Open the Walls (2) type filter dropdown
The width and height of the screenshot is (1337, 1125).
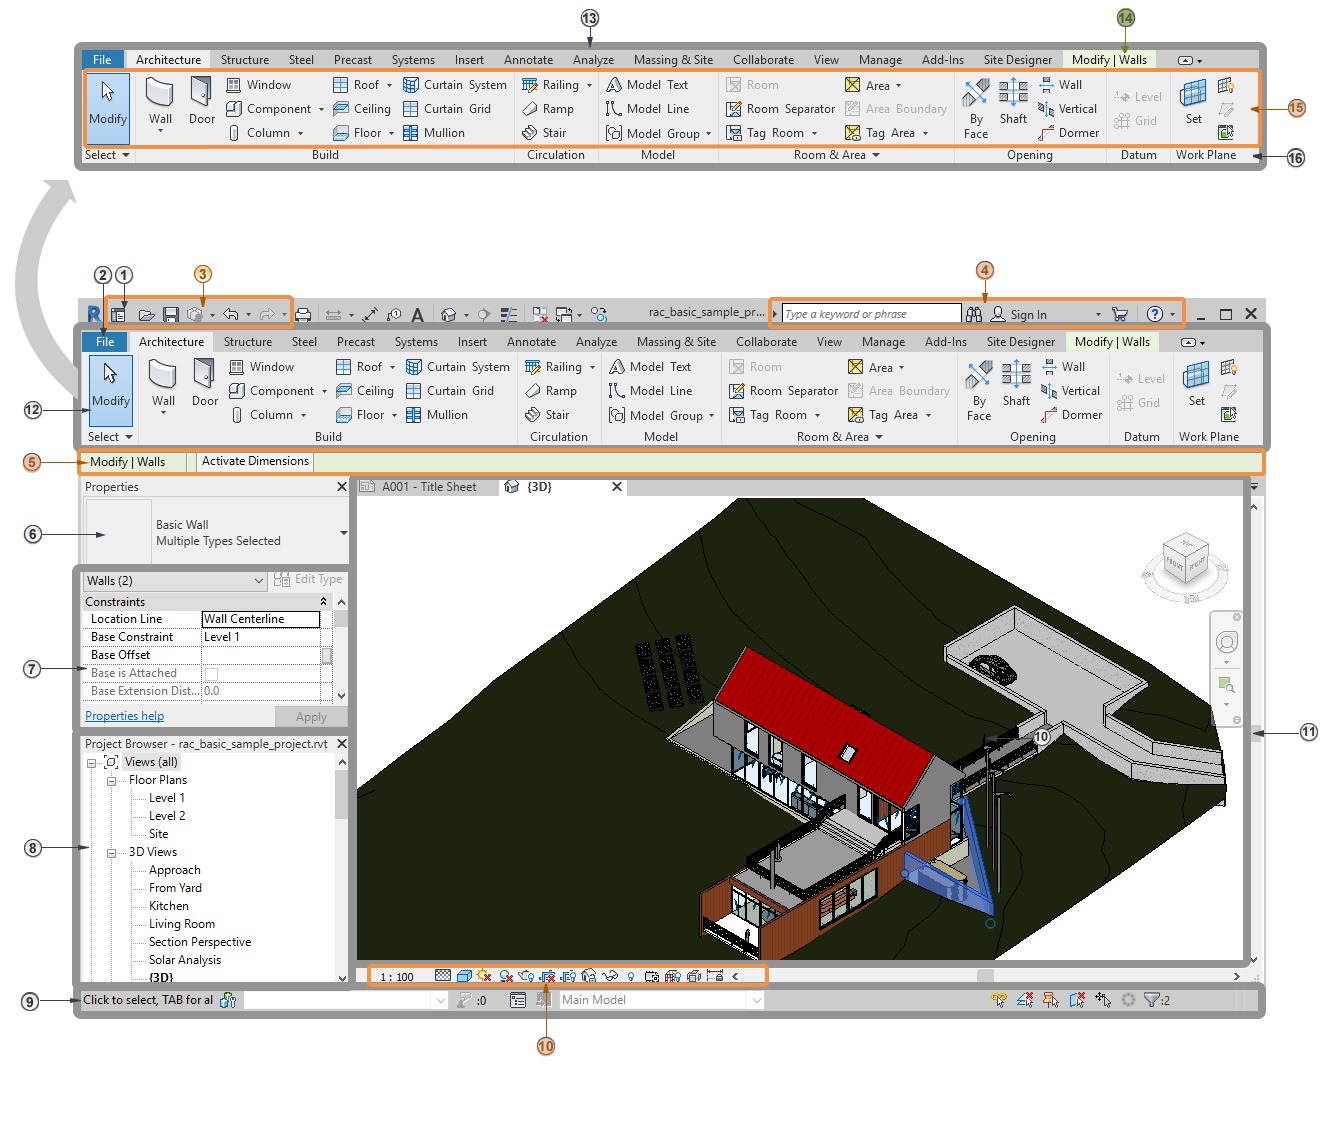(259, 581)
